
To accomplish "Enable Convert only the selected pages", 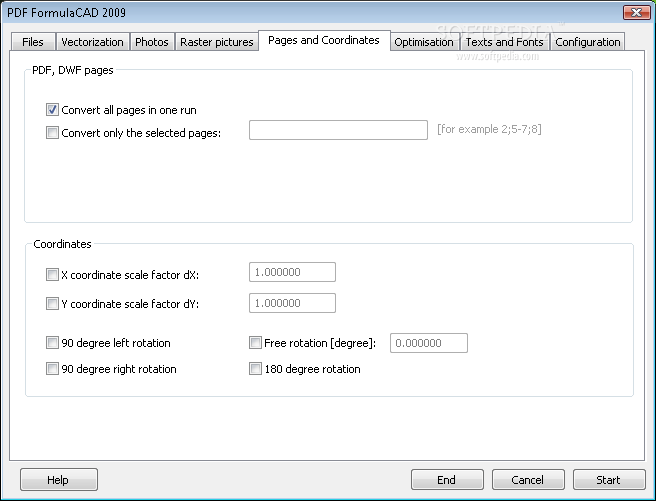I will coord(52,133).
